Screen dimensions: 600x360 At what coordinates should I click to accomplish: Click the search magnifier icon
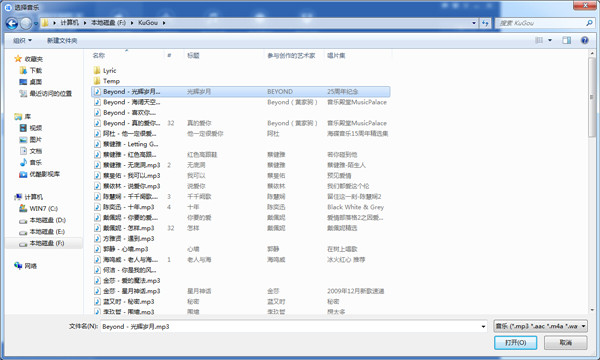click(589, 23)
